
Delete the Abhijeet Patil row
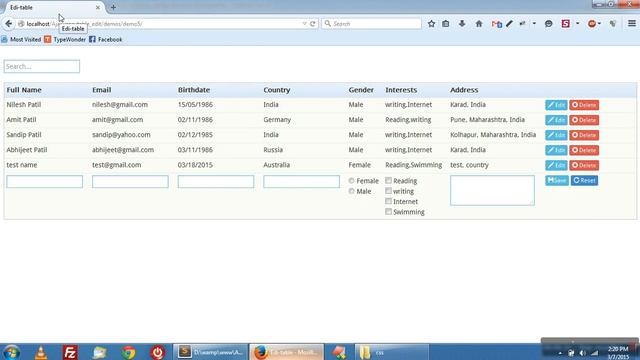pyautogui.click(x=584, y=150)
